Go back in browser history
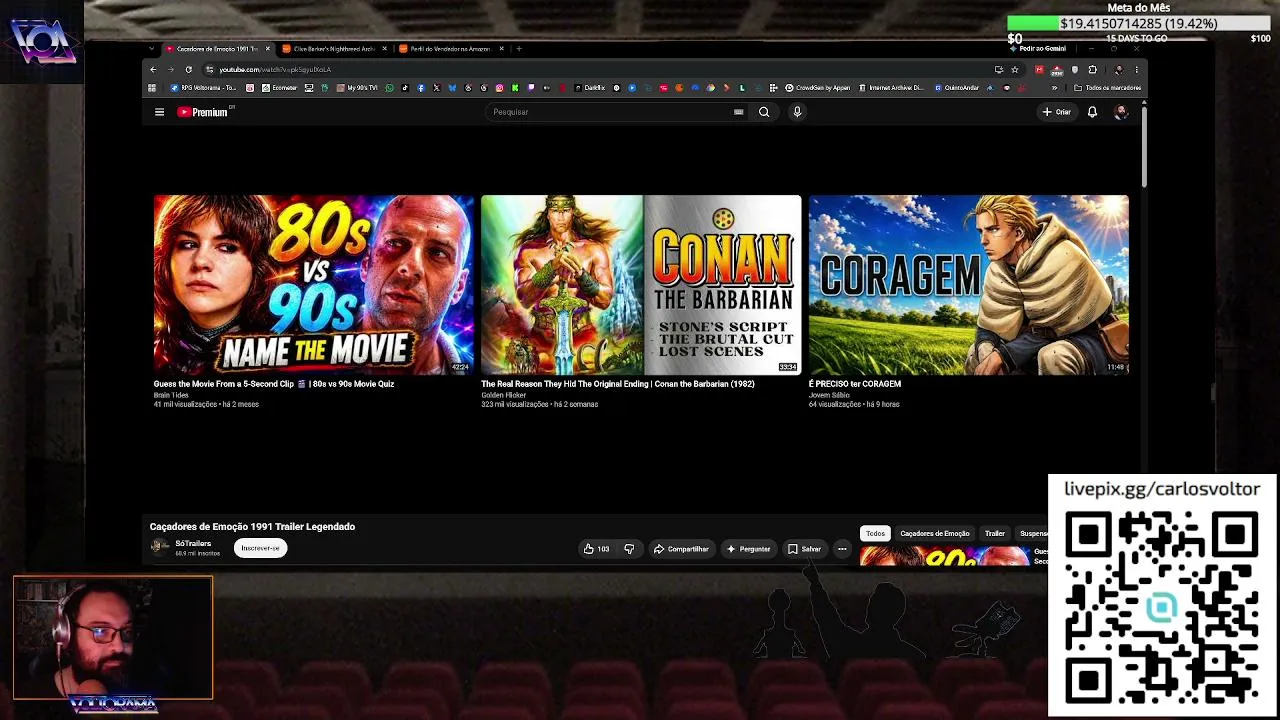Viewport: 1280px width, 720px height. 153,69
